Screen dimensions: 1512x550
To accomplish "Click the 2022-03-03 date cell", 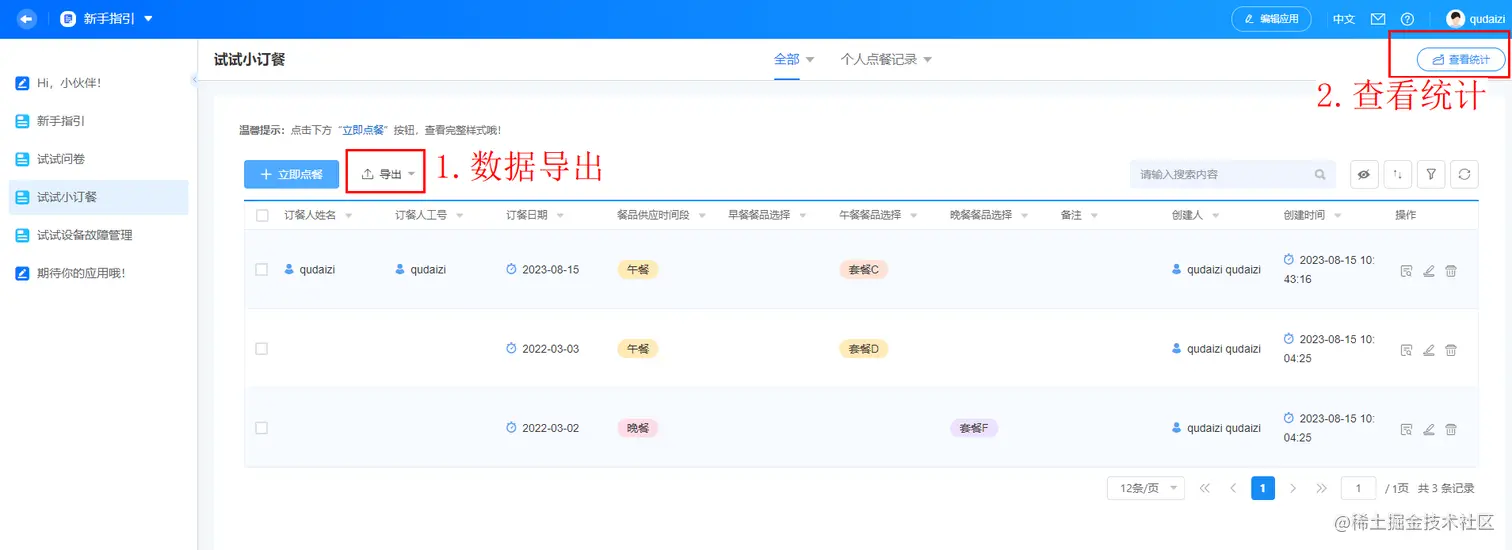I will 550,349.
